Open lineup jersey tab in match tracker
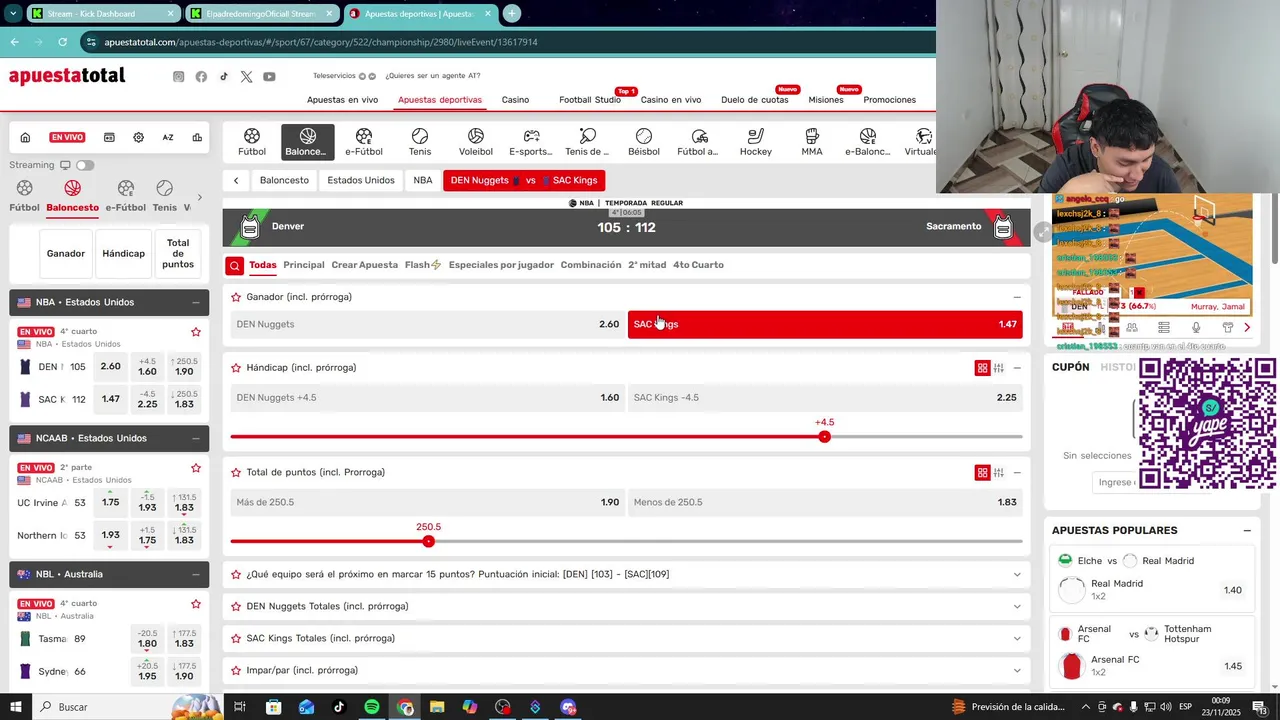Viewport: 1280px width, 720px height. tap(1228, 327)
